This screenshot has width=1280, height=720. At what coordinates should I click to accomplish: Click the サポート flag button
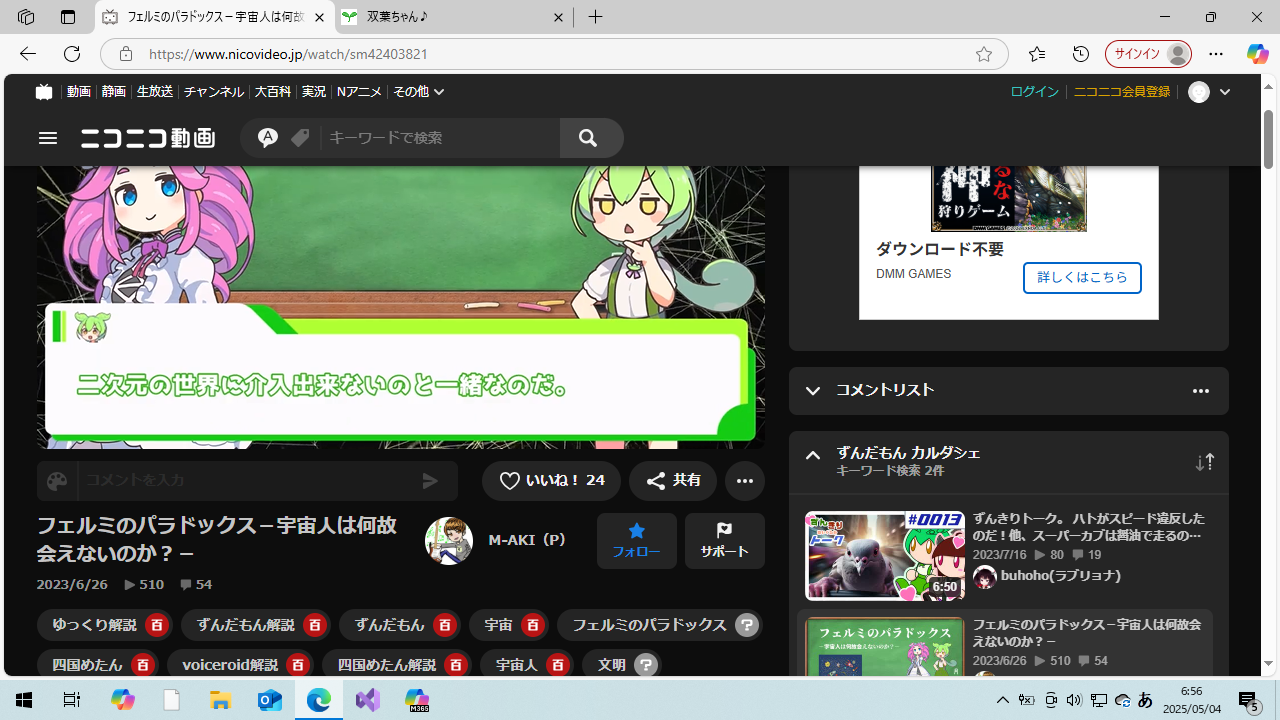pos(725,541)
